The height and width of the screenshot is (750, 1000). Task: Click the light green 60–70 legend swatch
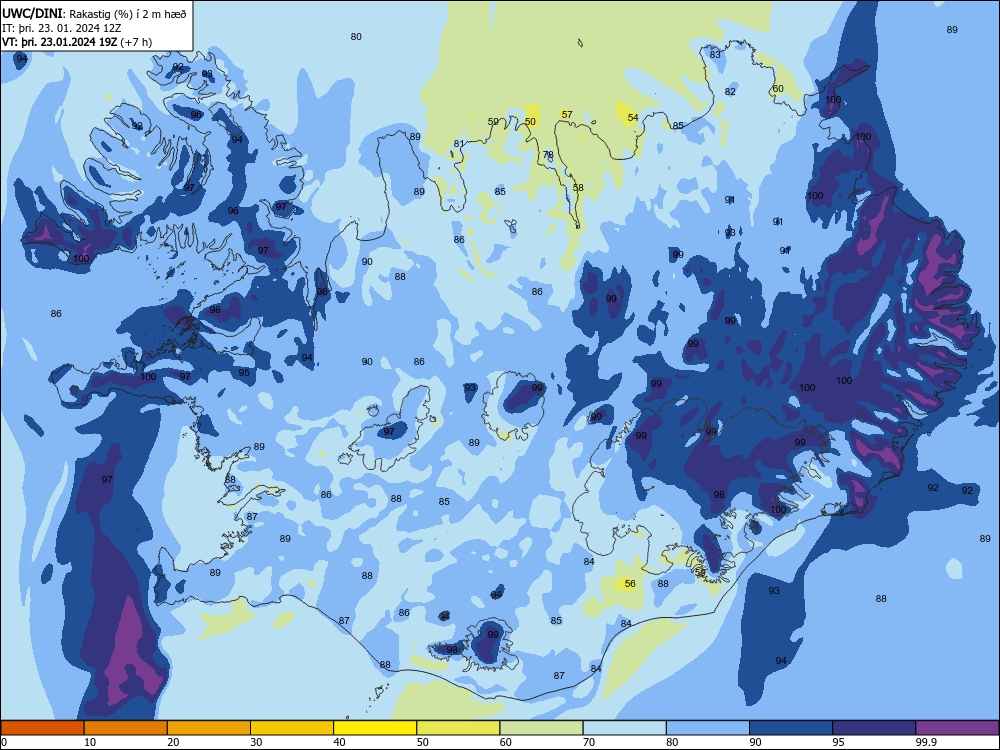pyautogui.click(x=541, y=728)
